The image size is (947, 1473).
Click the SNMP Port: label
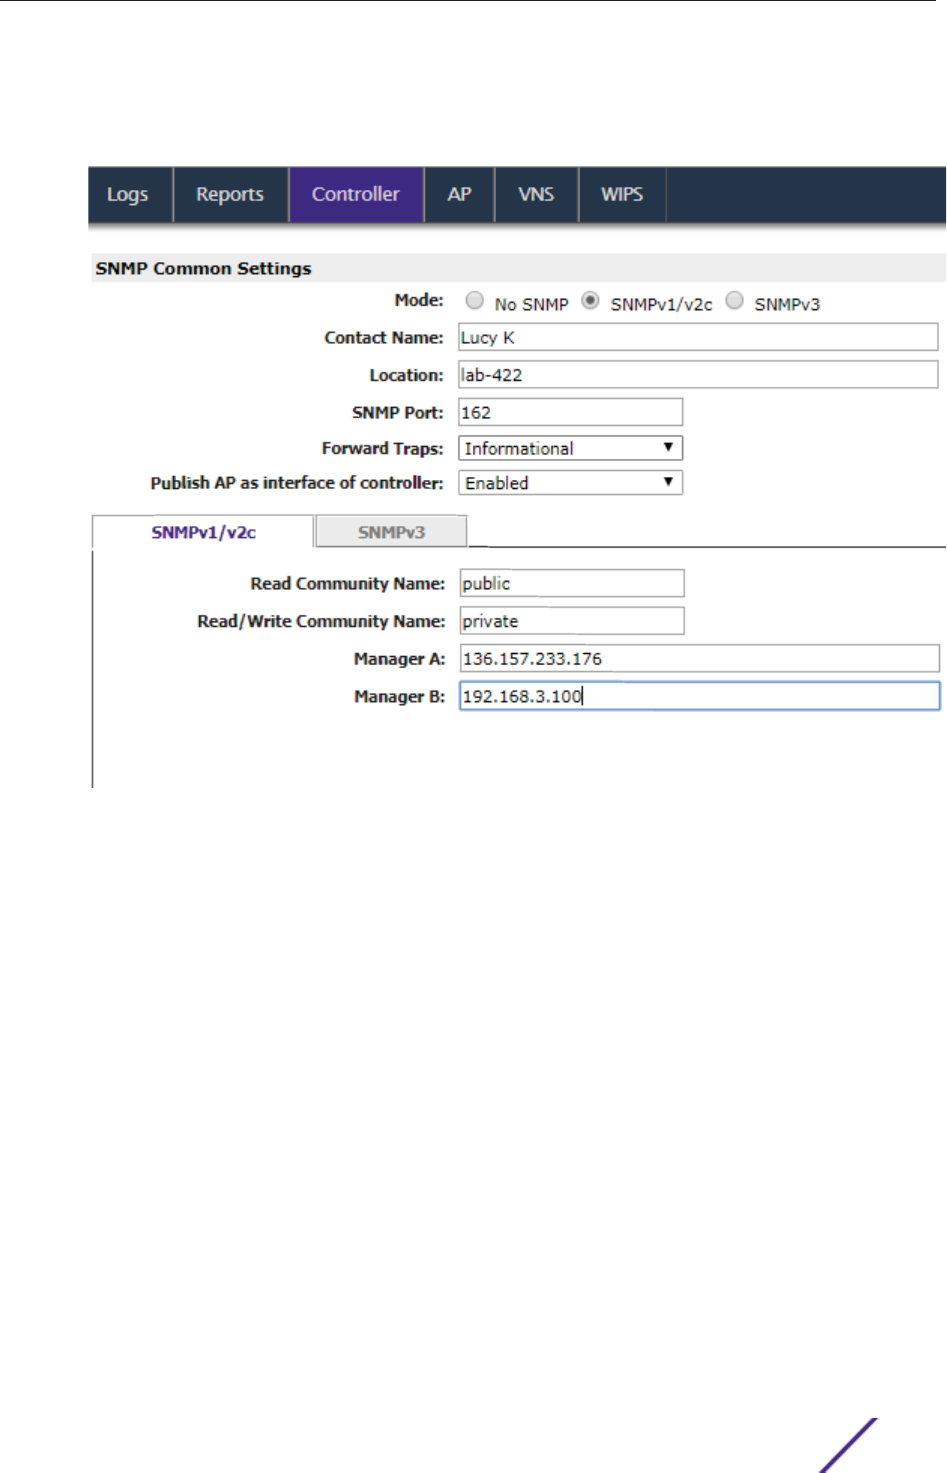[x=397, y=412]
